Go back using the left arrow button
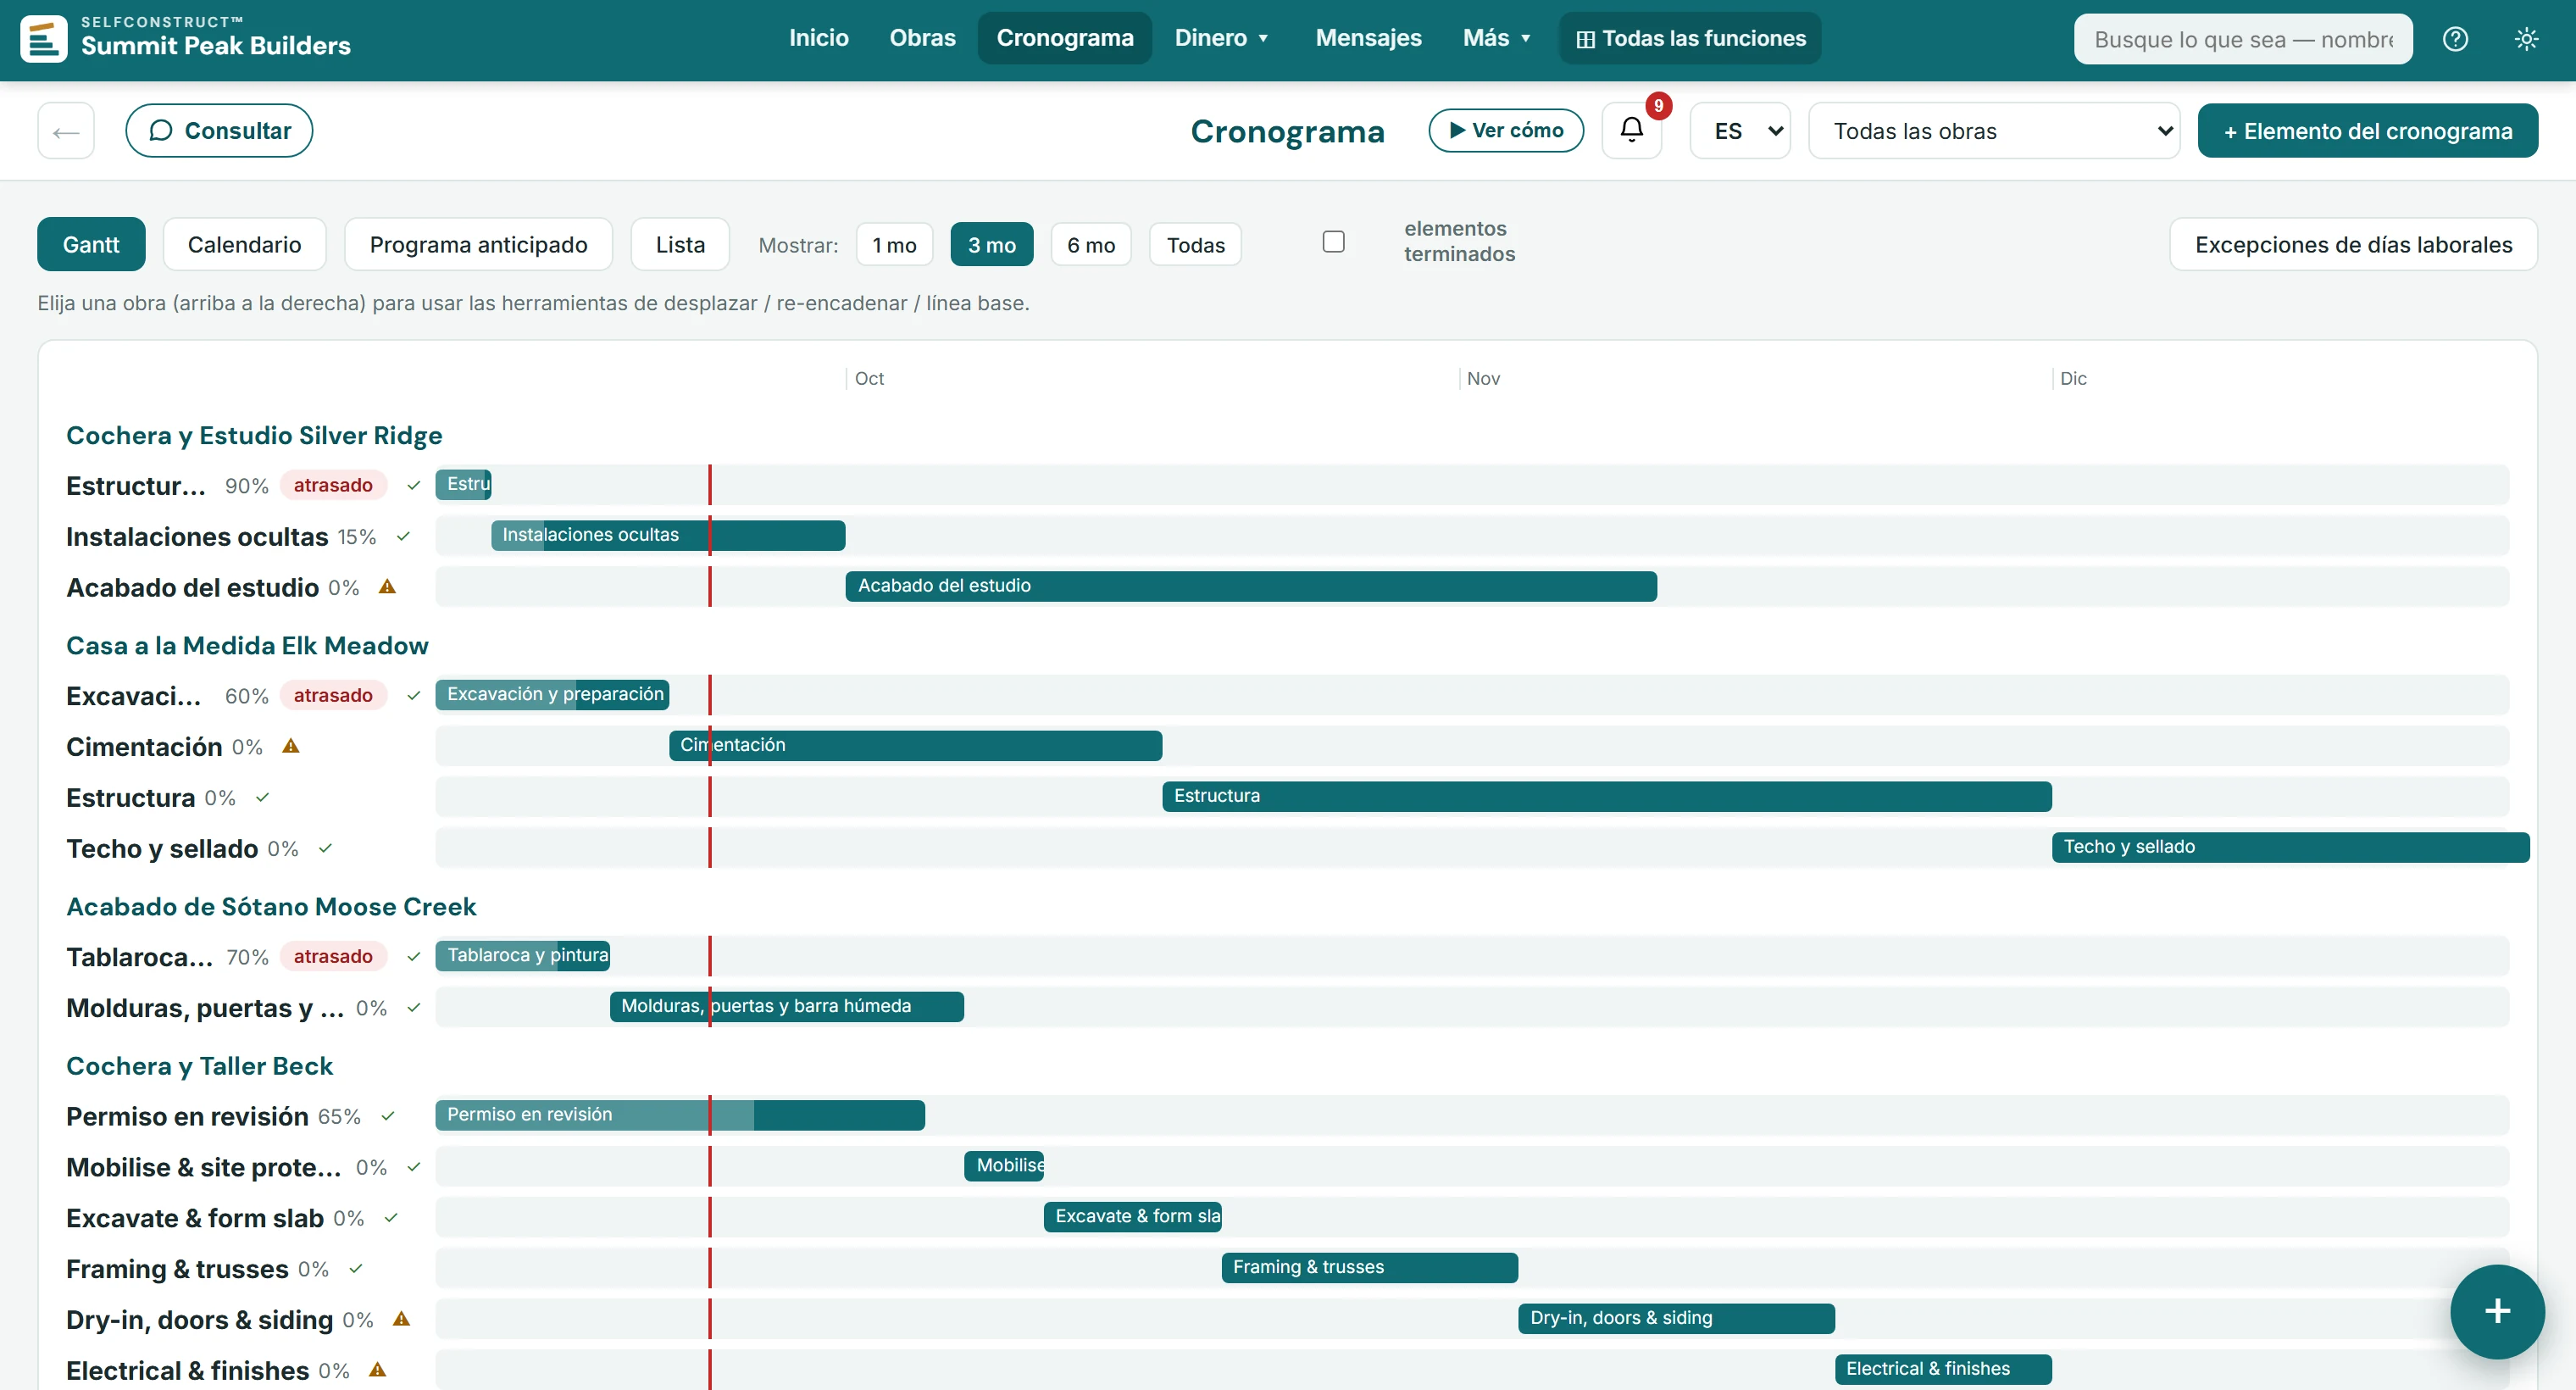This screenshot has width=2576, height=1390. (x=66, y=130)
